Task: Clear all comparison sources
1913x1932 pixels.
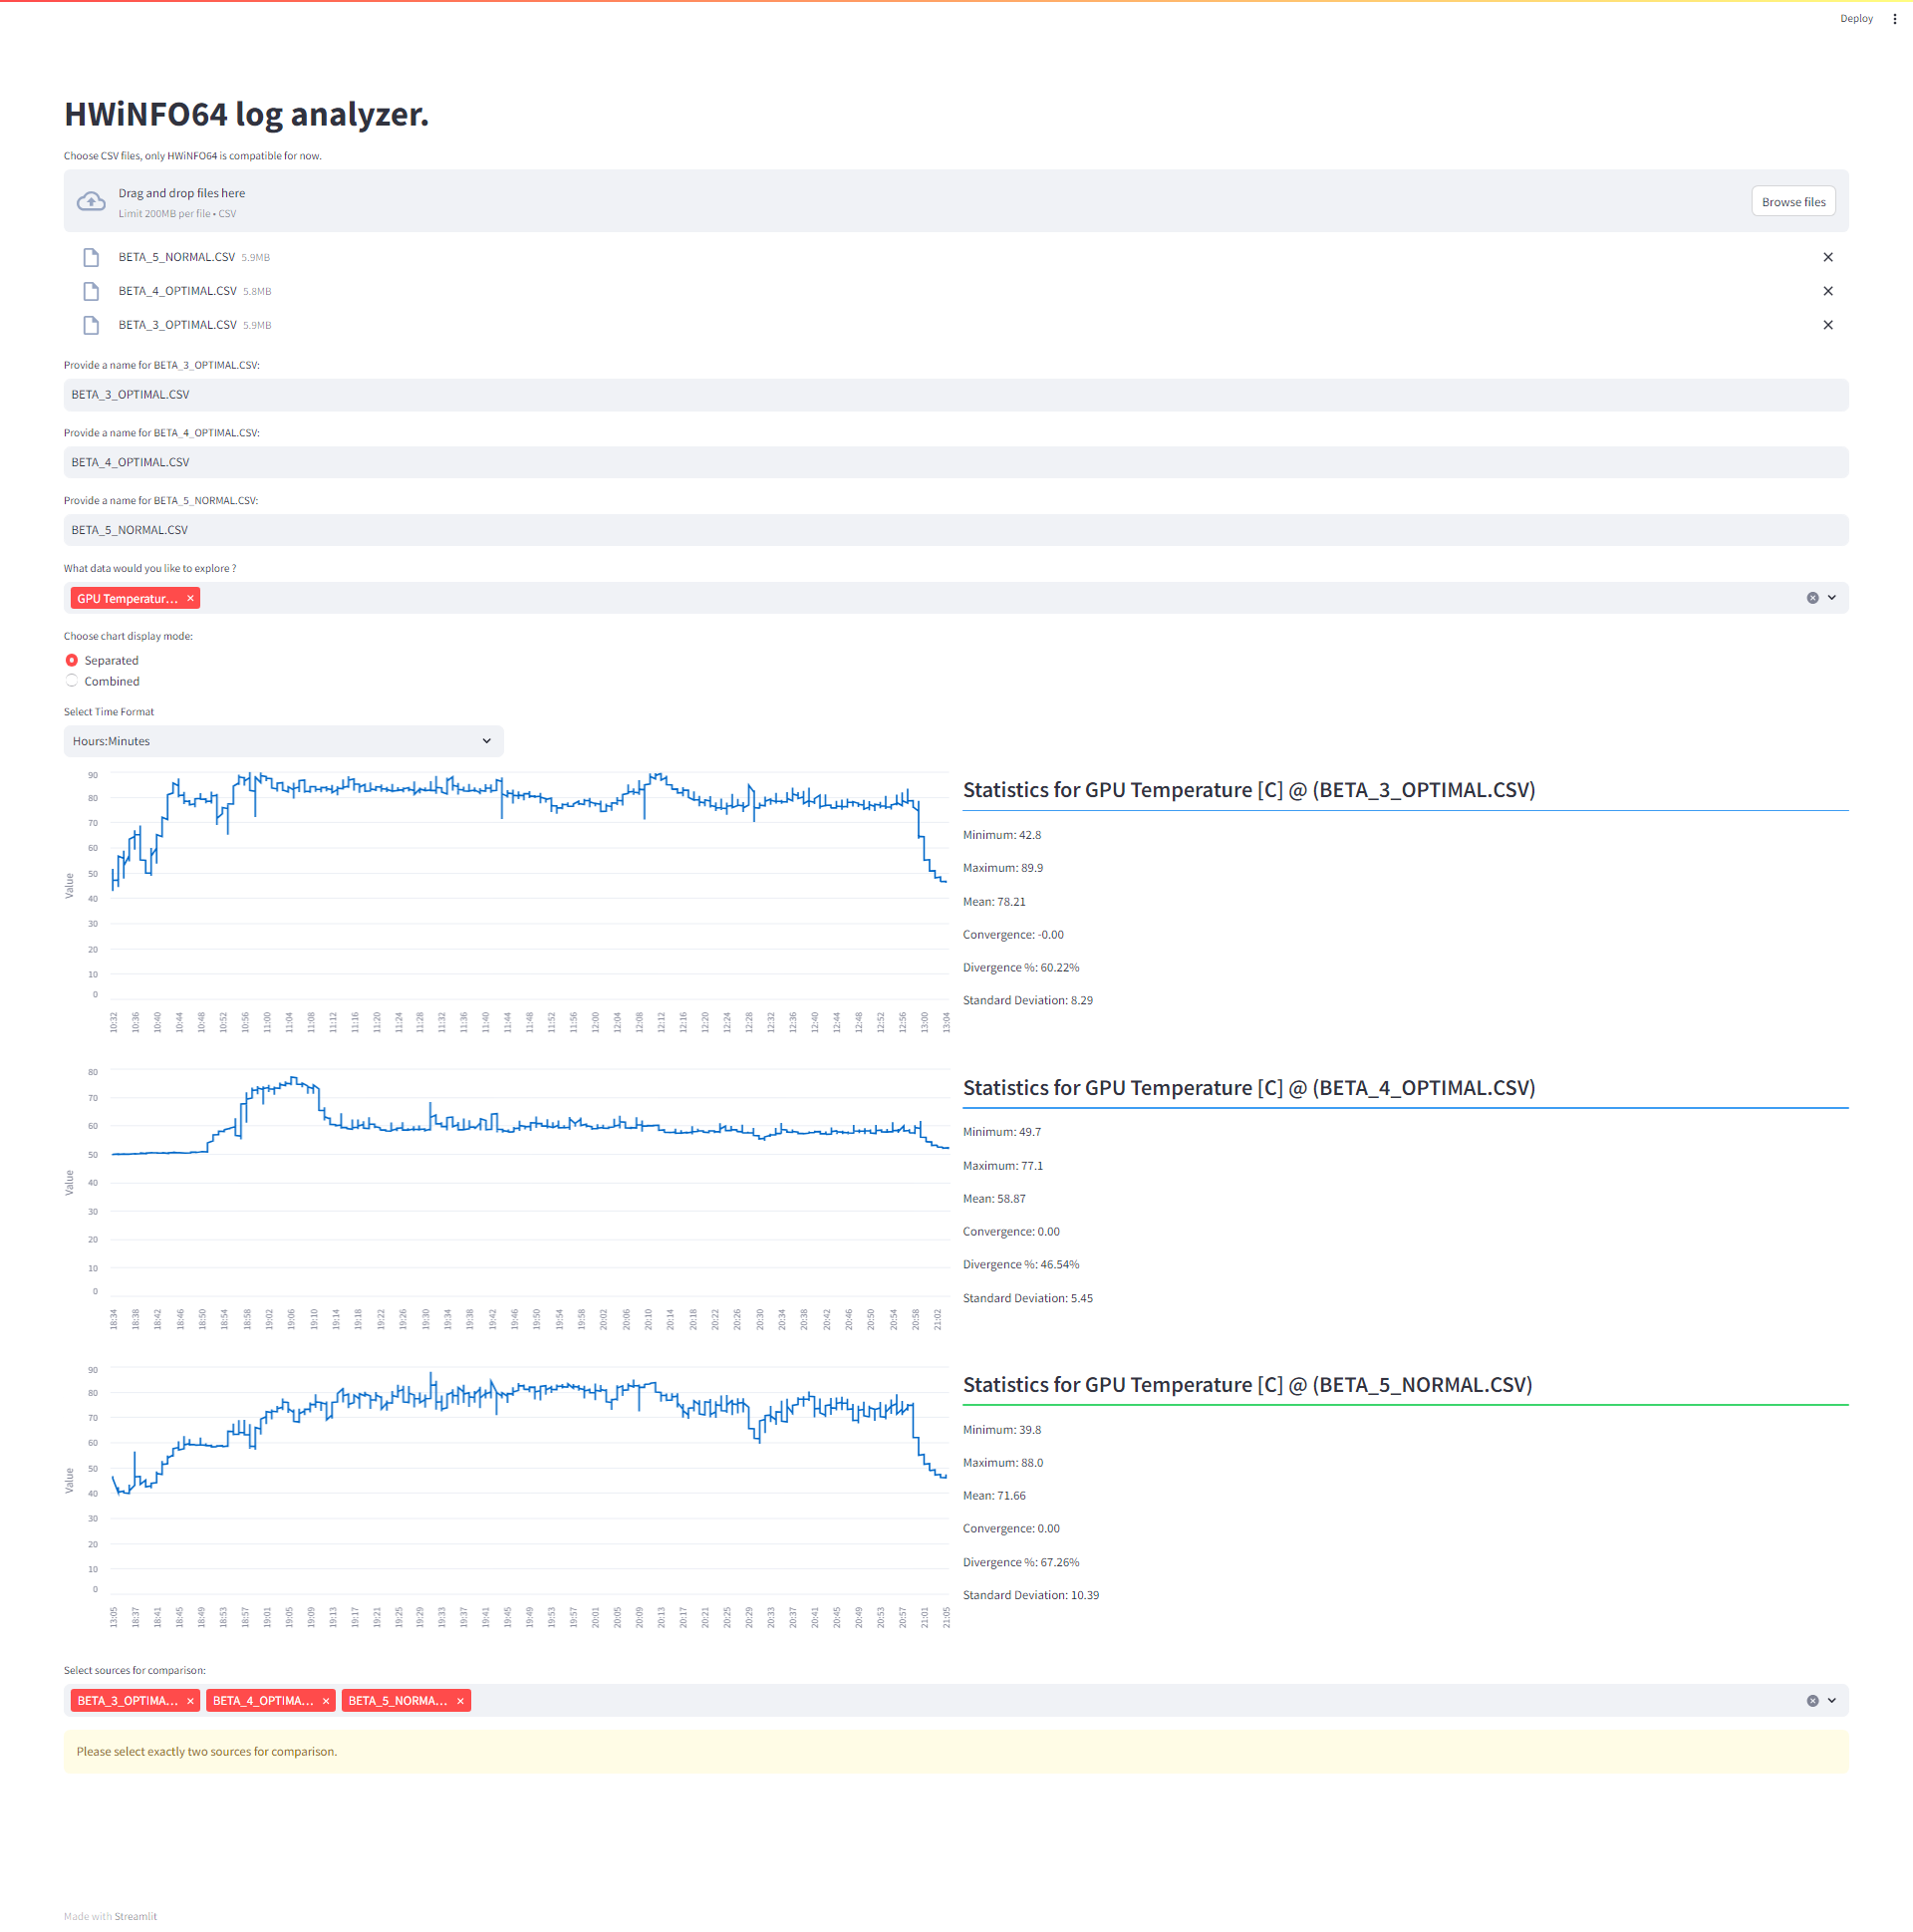Action: coord(1811,1700)
